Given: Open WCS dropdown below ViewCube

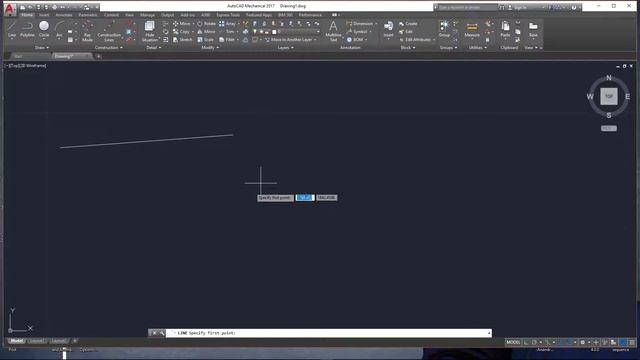Looking at the screenshot, I should point(609,128).
